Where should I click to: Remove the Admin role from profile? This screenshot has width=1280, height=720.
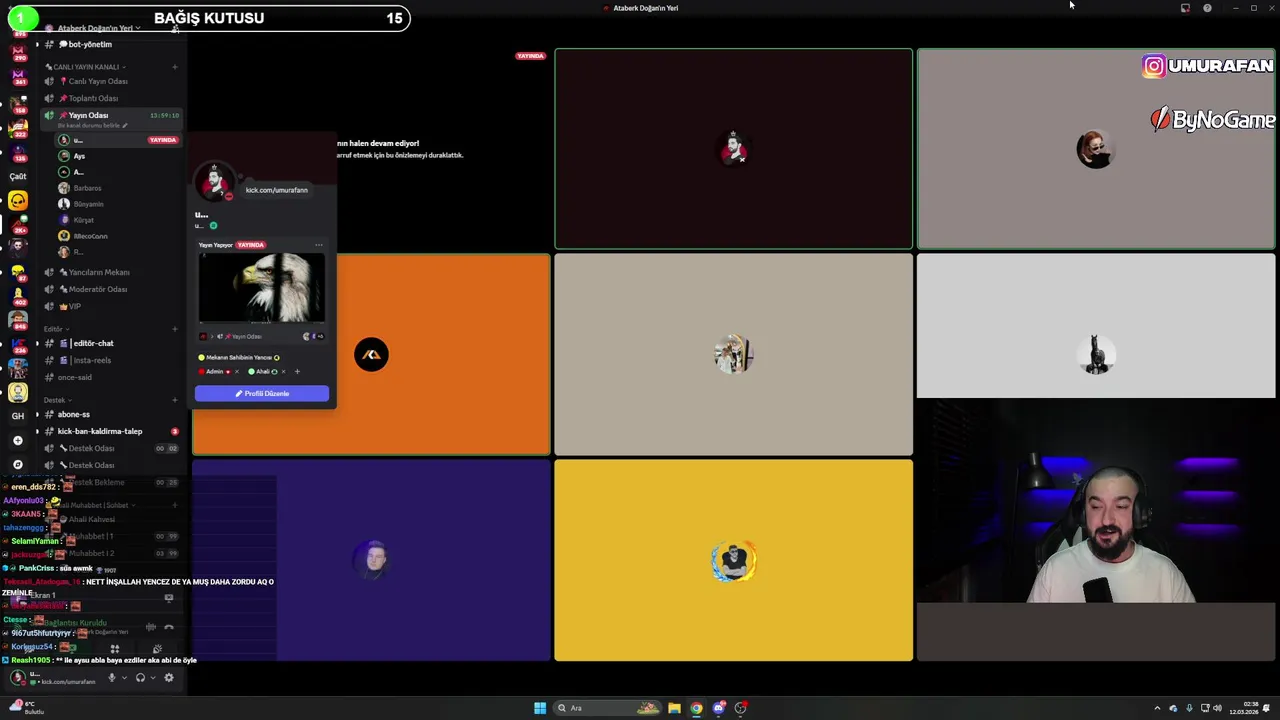(x=236, y=372)
